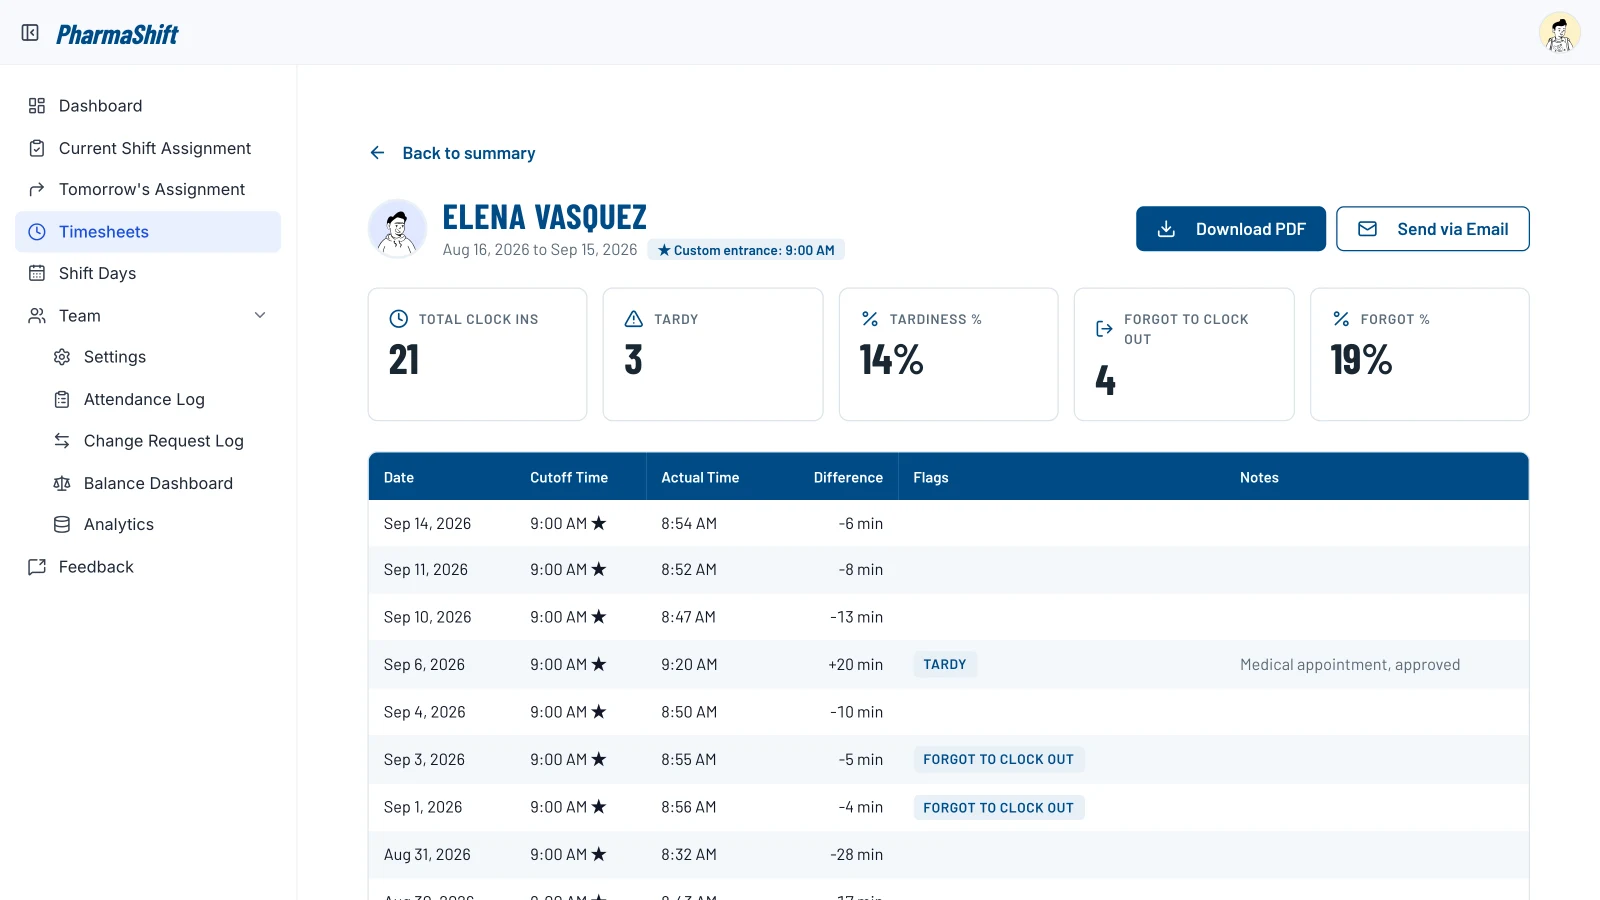Click the Tomorrow's Assignment arrow icon
This screenshot has height=900, width=1600.
point(37,190)
